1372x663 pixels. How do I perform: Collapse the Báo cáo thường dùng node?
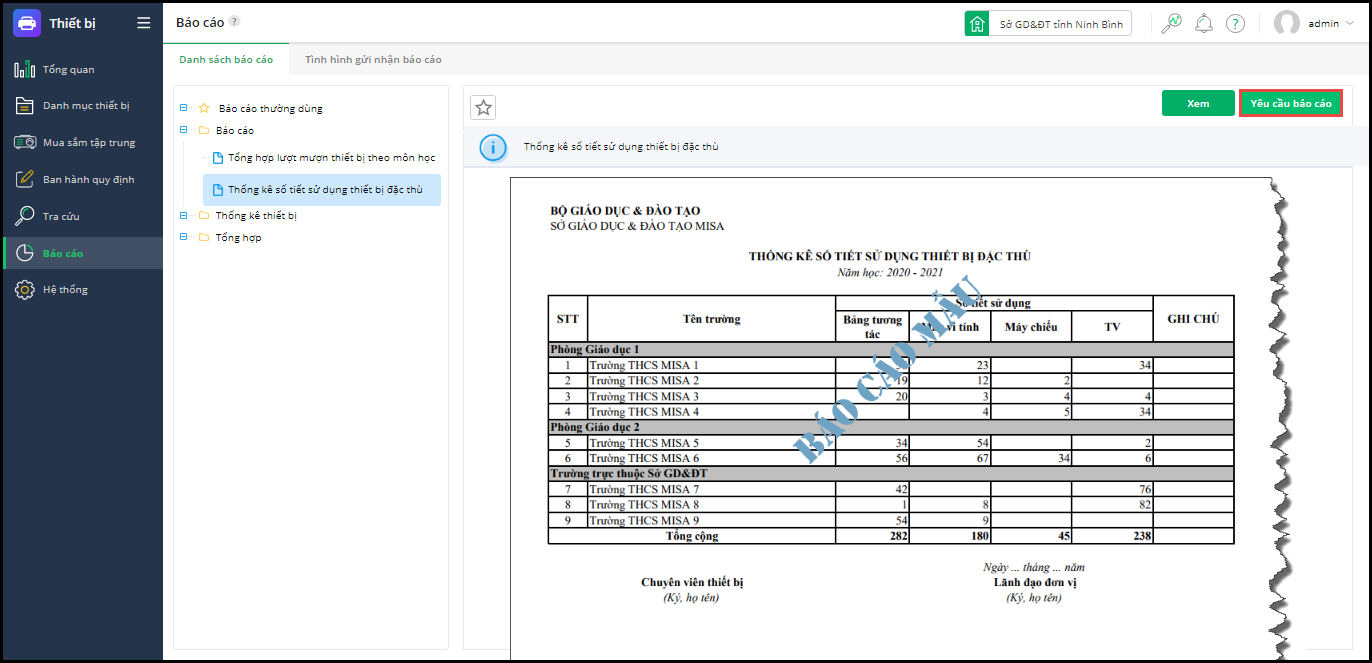click(x=184, y=108)
